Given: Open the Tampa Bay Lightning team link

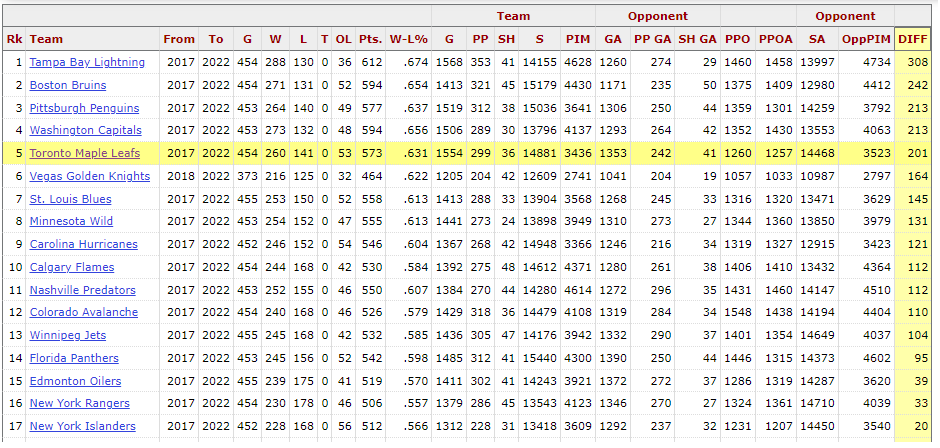Looking at the screenshot, I should tap(87, 62).
